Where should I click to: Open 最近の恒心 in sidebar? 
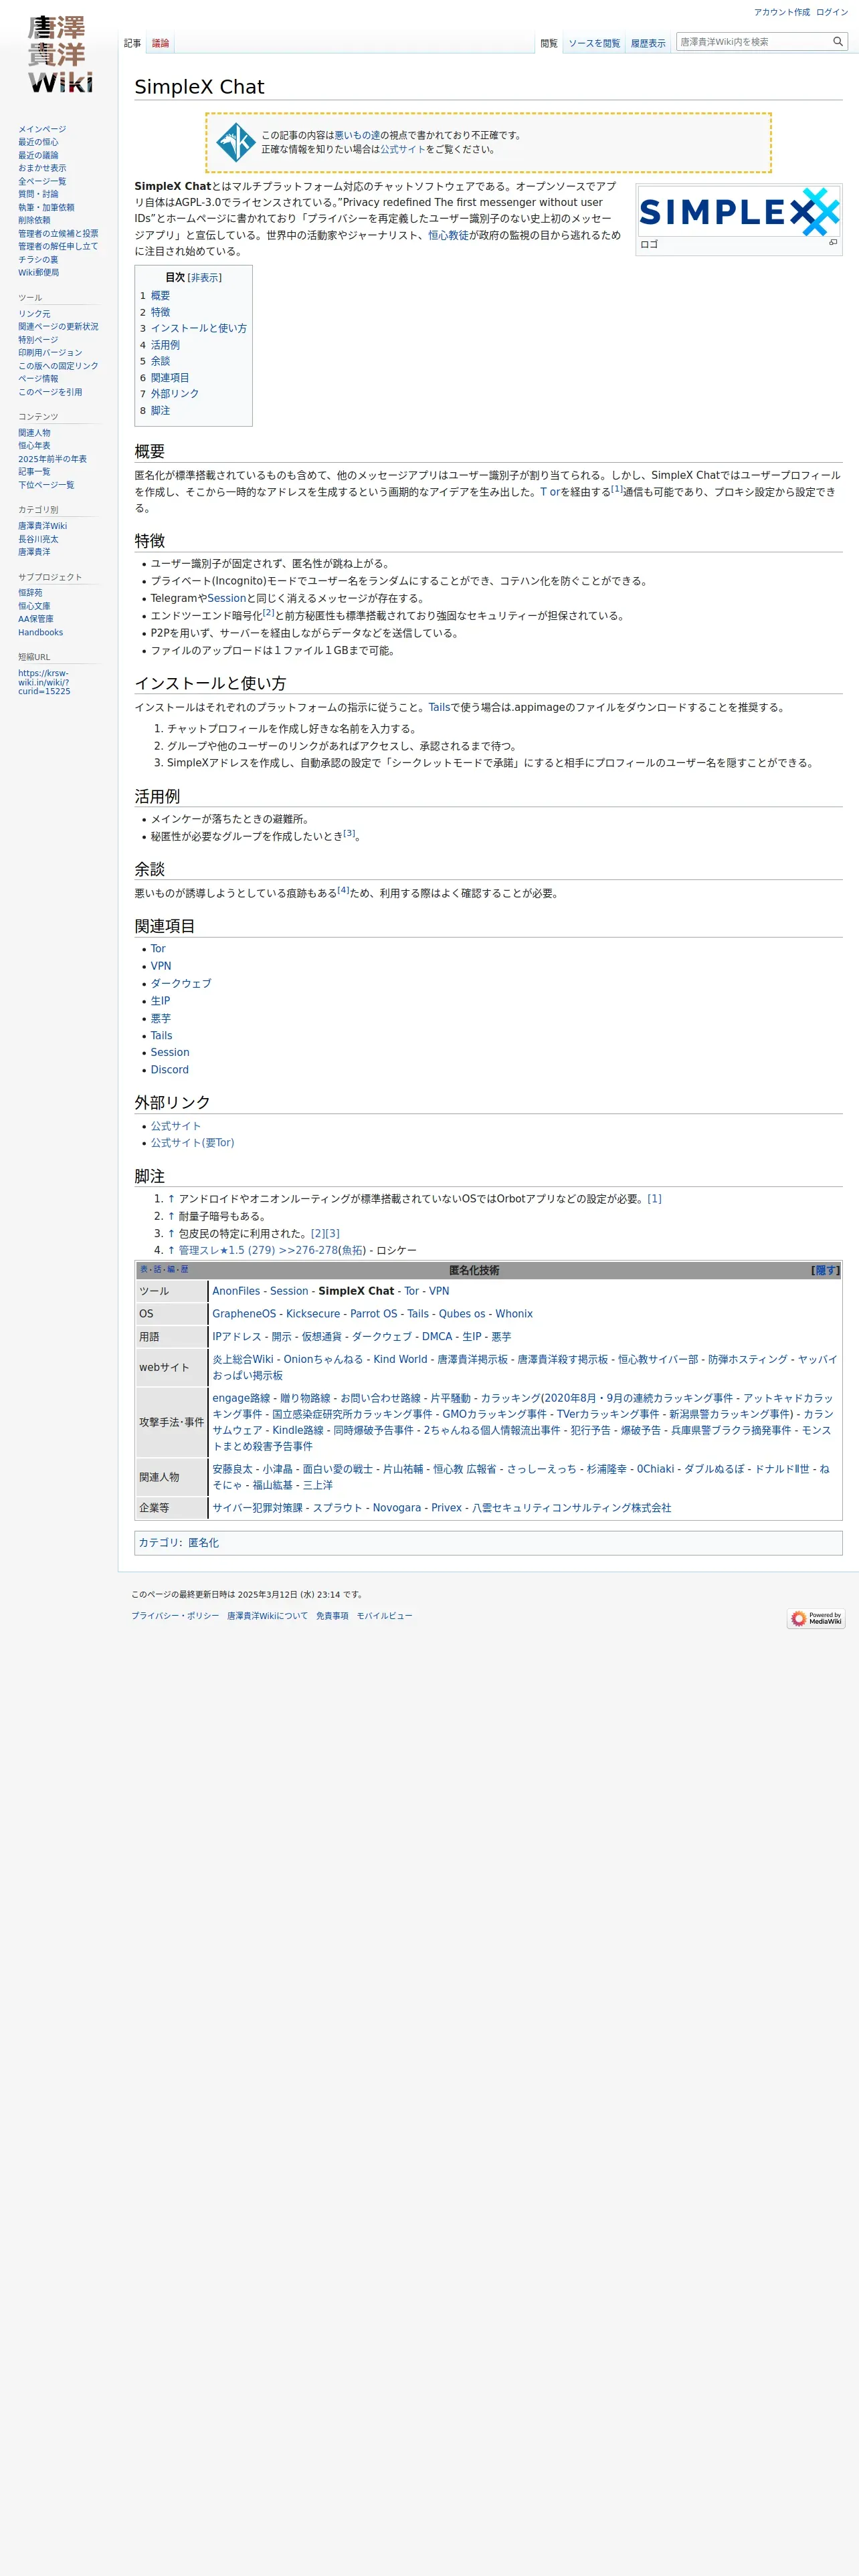click(38, 142)
